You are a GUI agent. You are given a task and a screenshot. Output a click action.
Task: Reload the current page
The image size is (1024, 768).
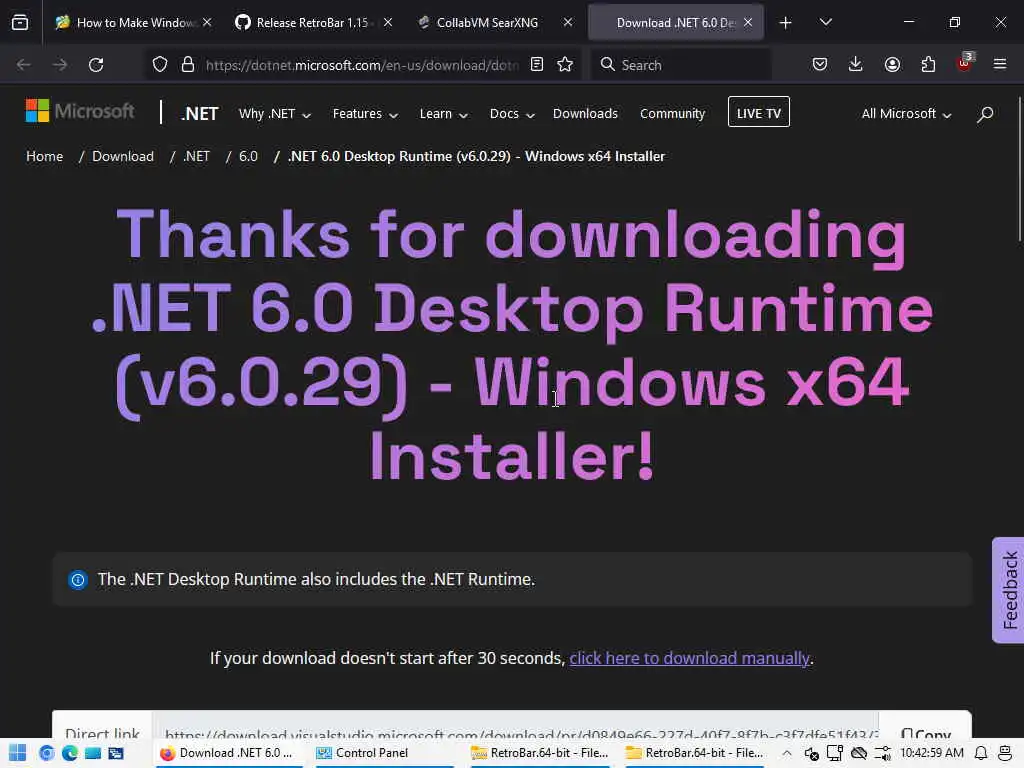96,65
